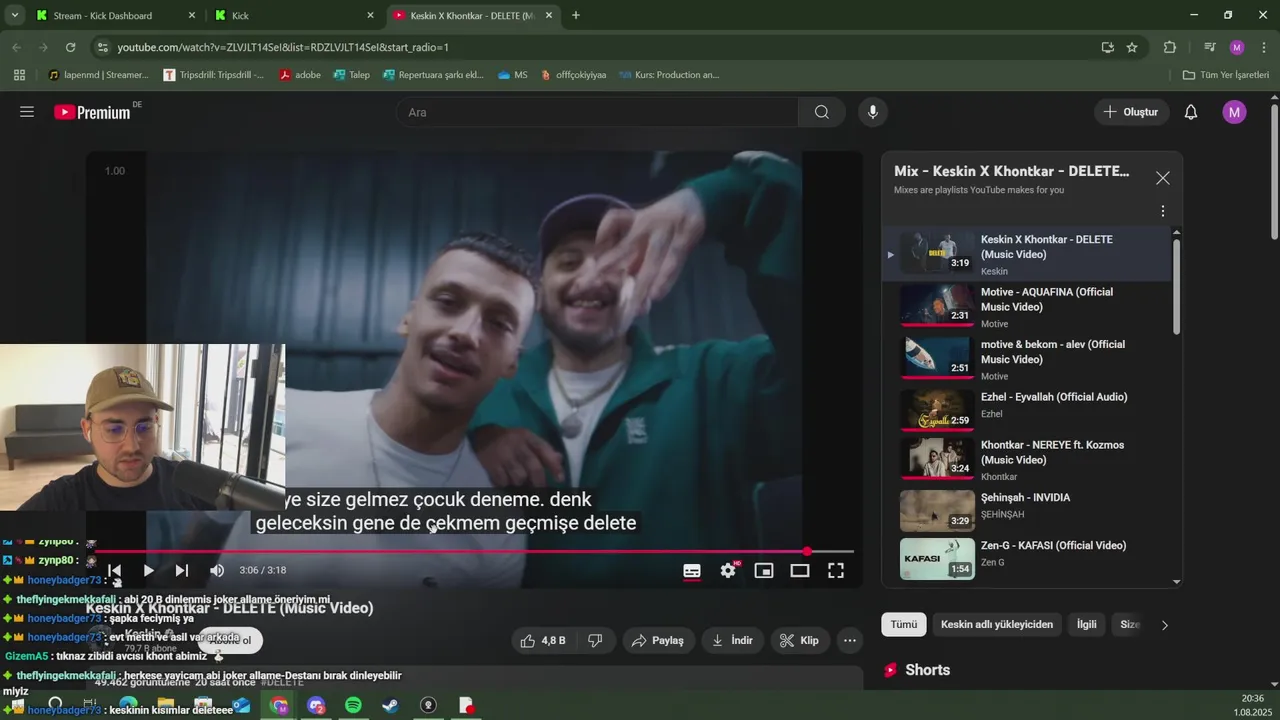The image size is (1280, 720).
Task: Close the Kick browser tab
Action: [370, 15]
